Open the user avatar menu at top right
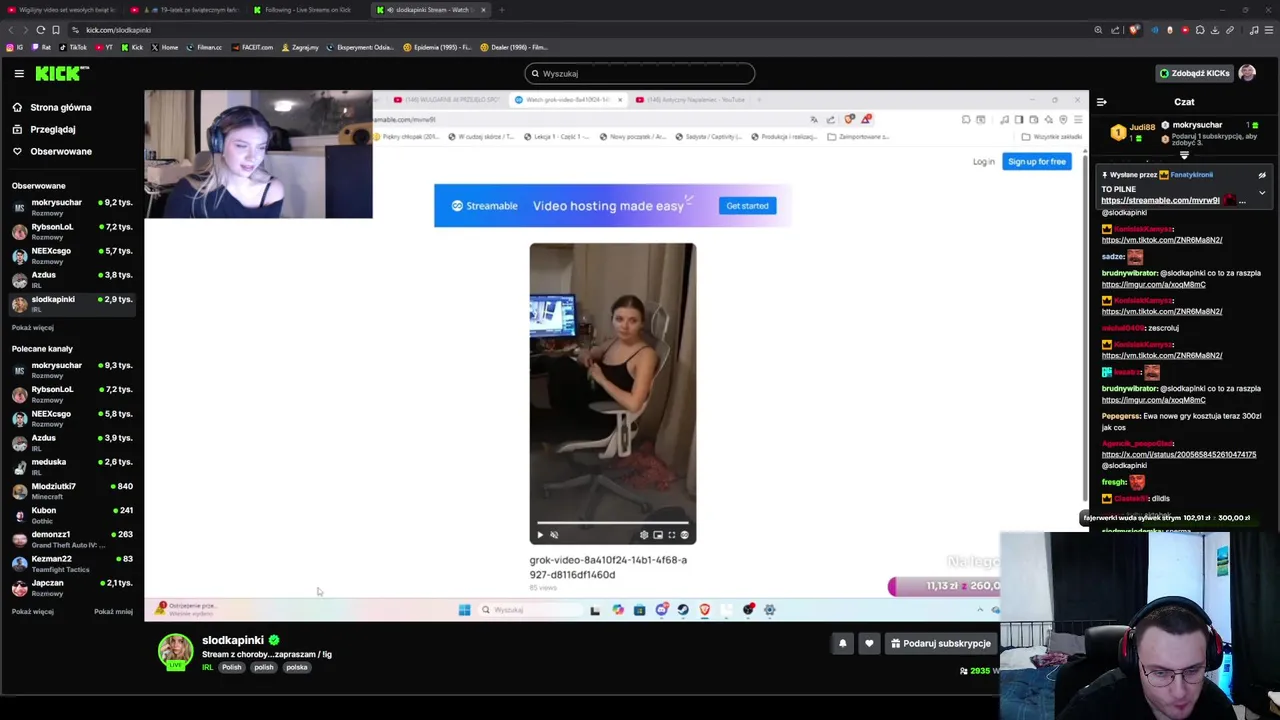The image size is (1280, 720). 1247,73
